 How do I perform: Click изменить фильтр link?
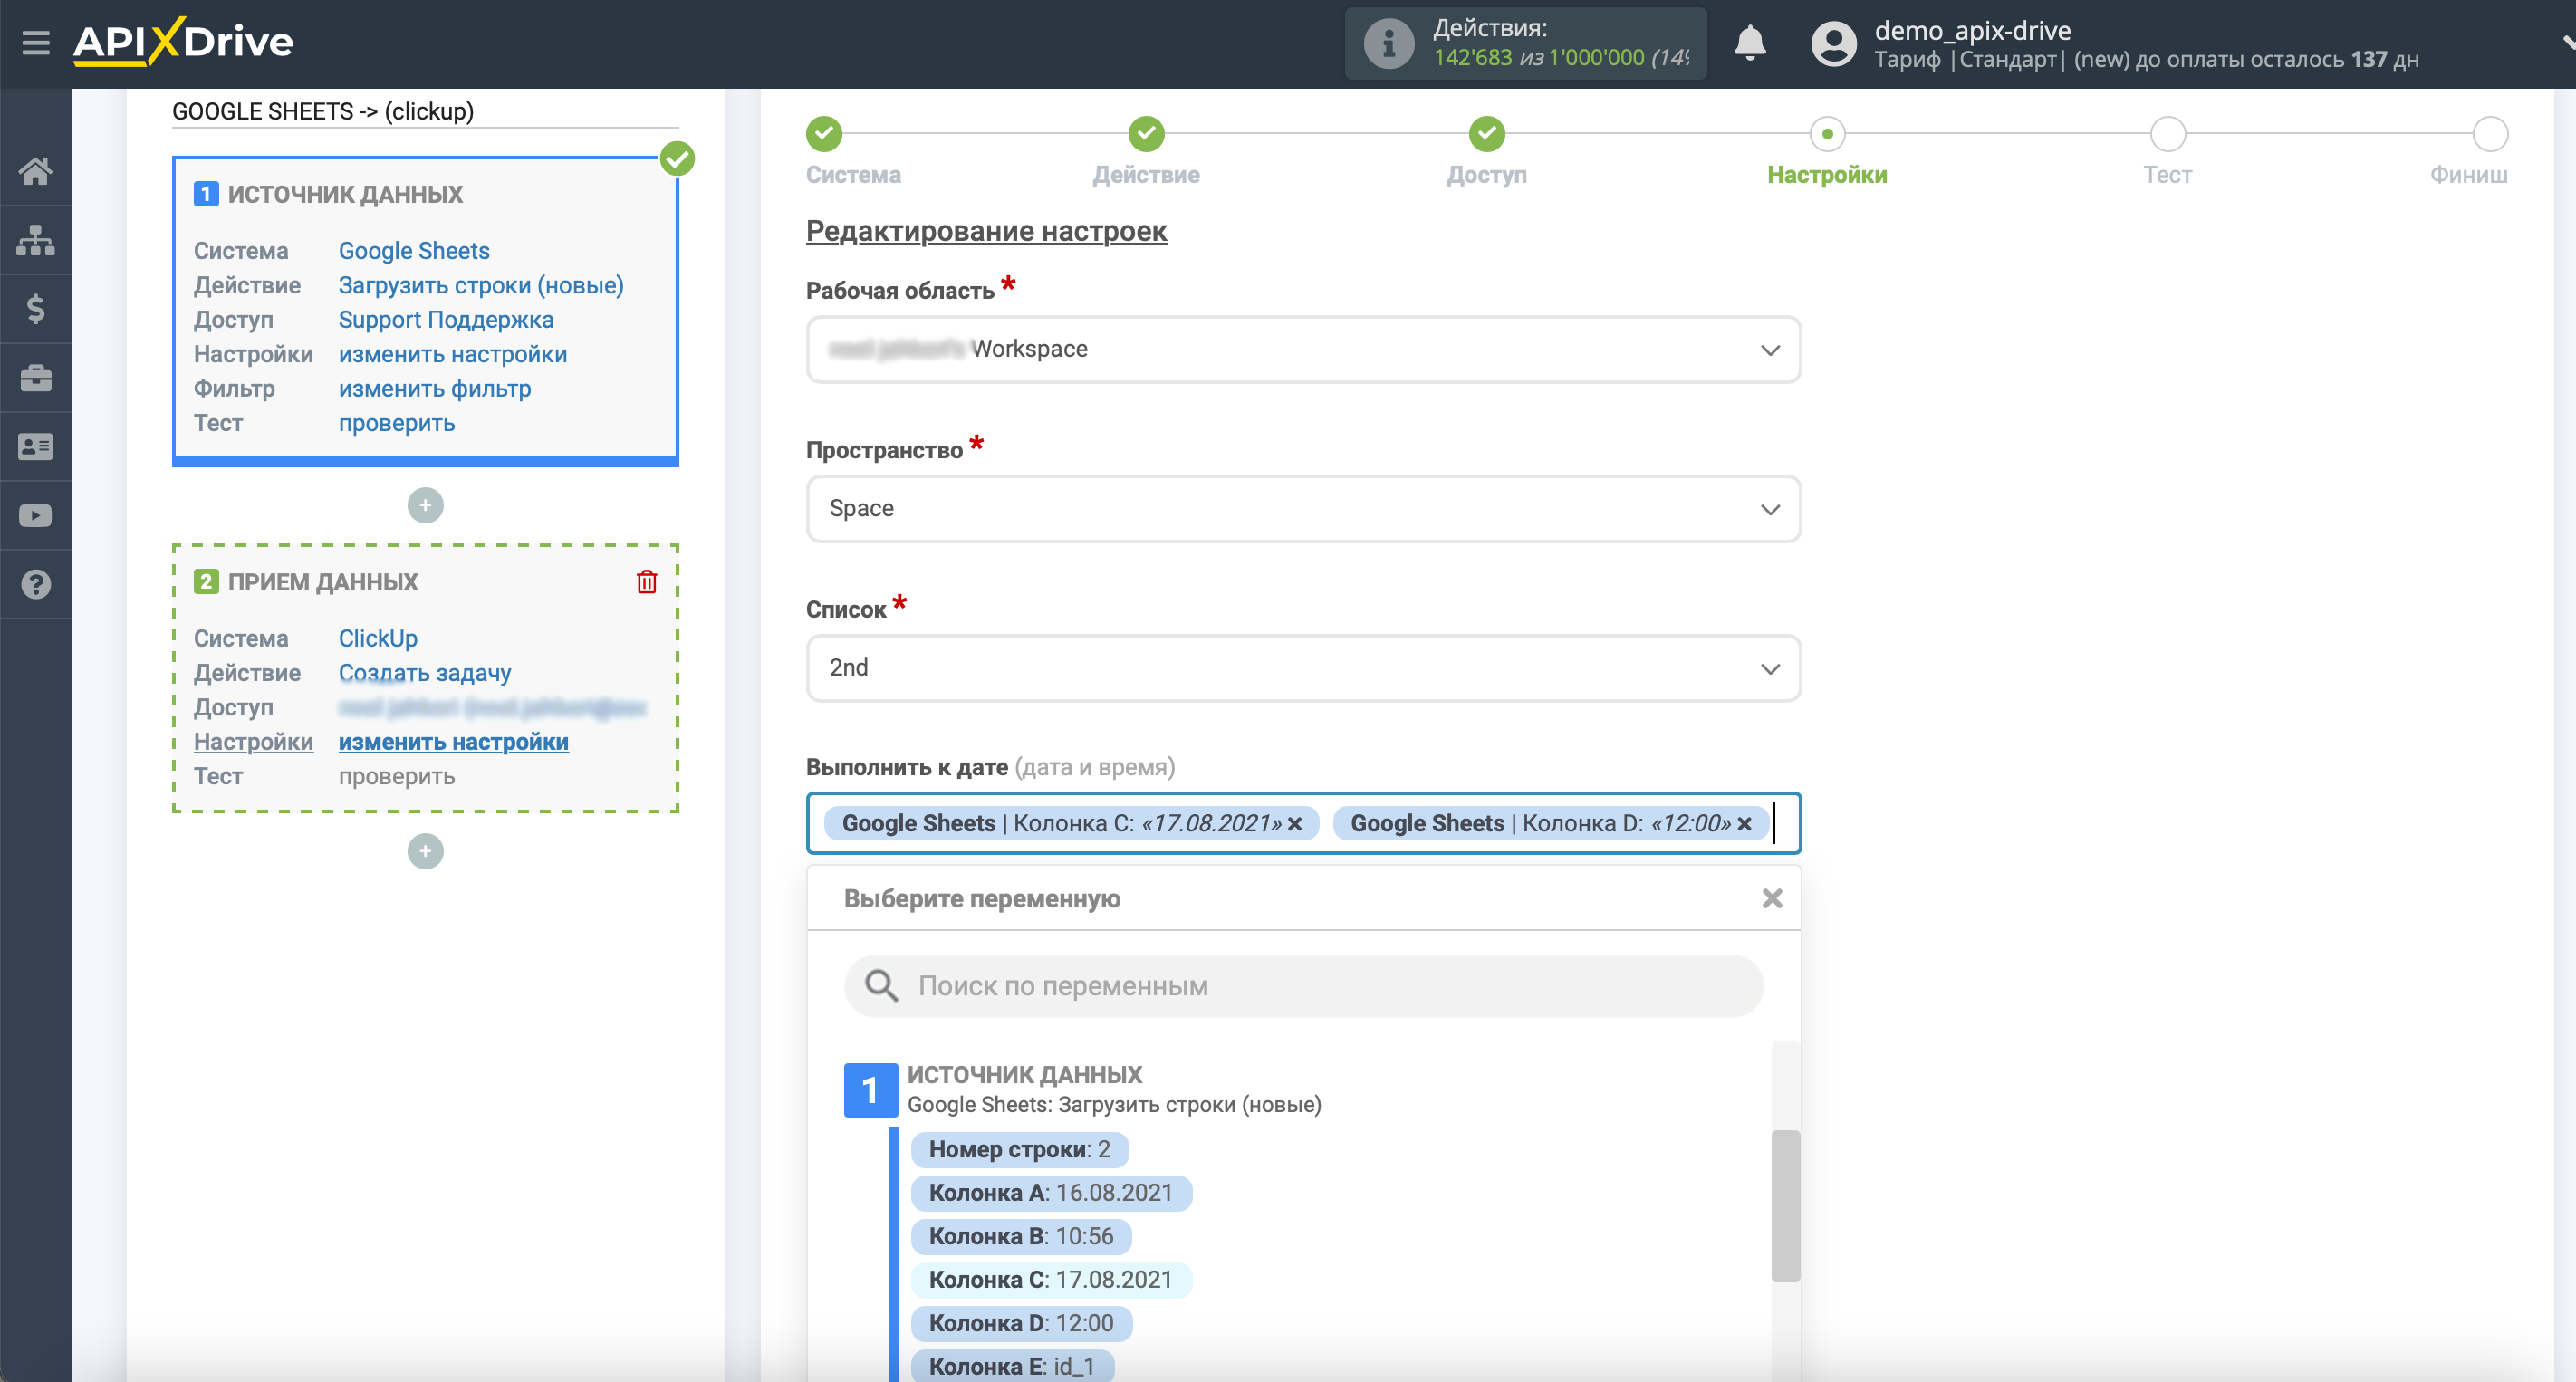435,389
